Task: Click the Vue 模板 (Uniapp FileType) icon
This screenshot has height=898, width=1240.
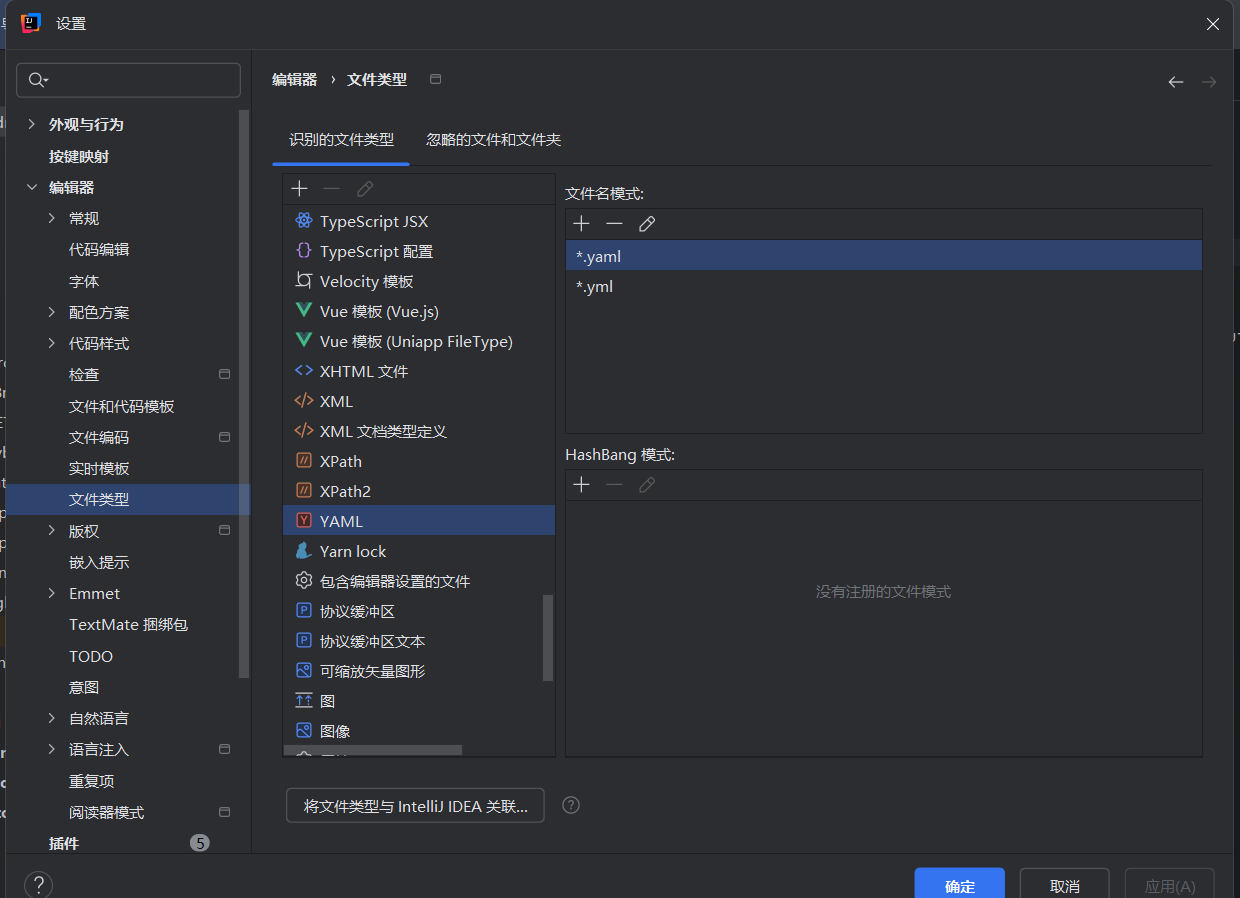Action: coord(304,341)
